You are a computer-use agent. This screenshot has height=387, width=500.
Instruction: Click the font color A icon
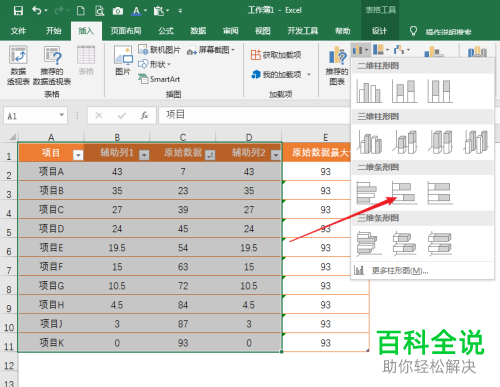(136, 11)
